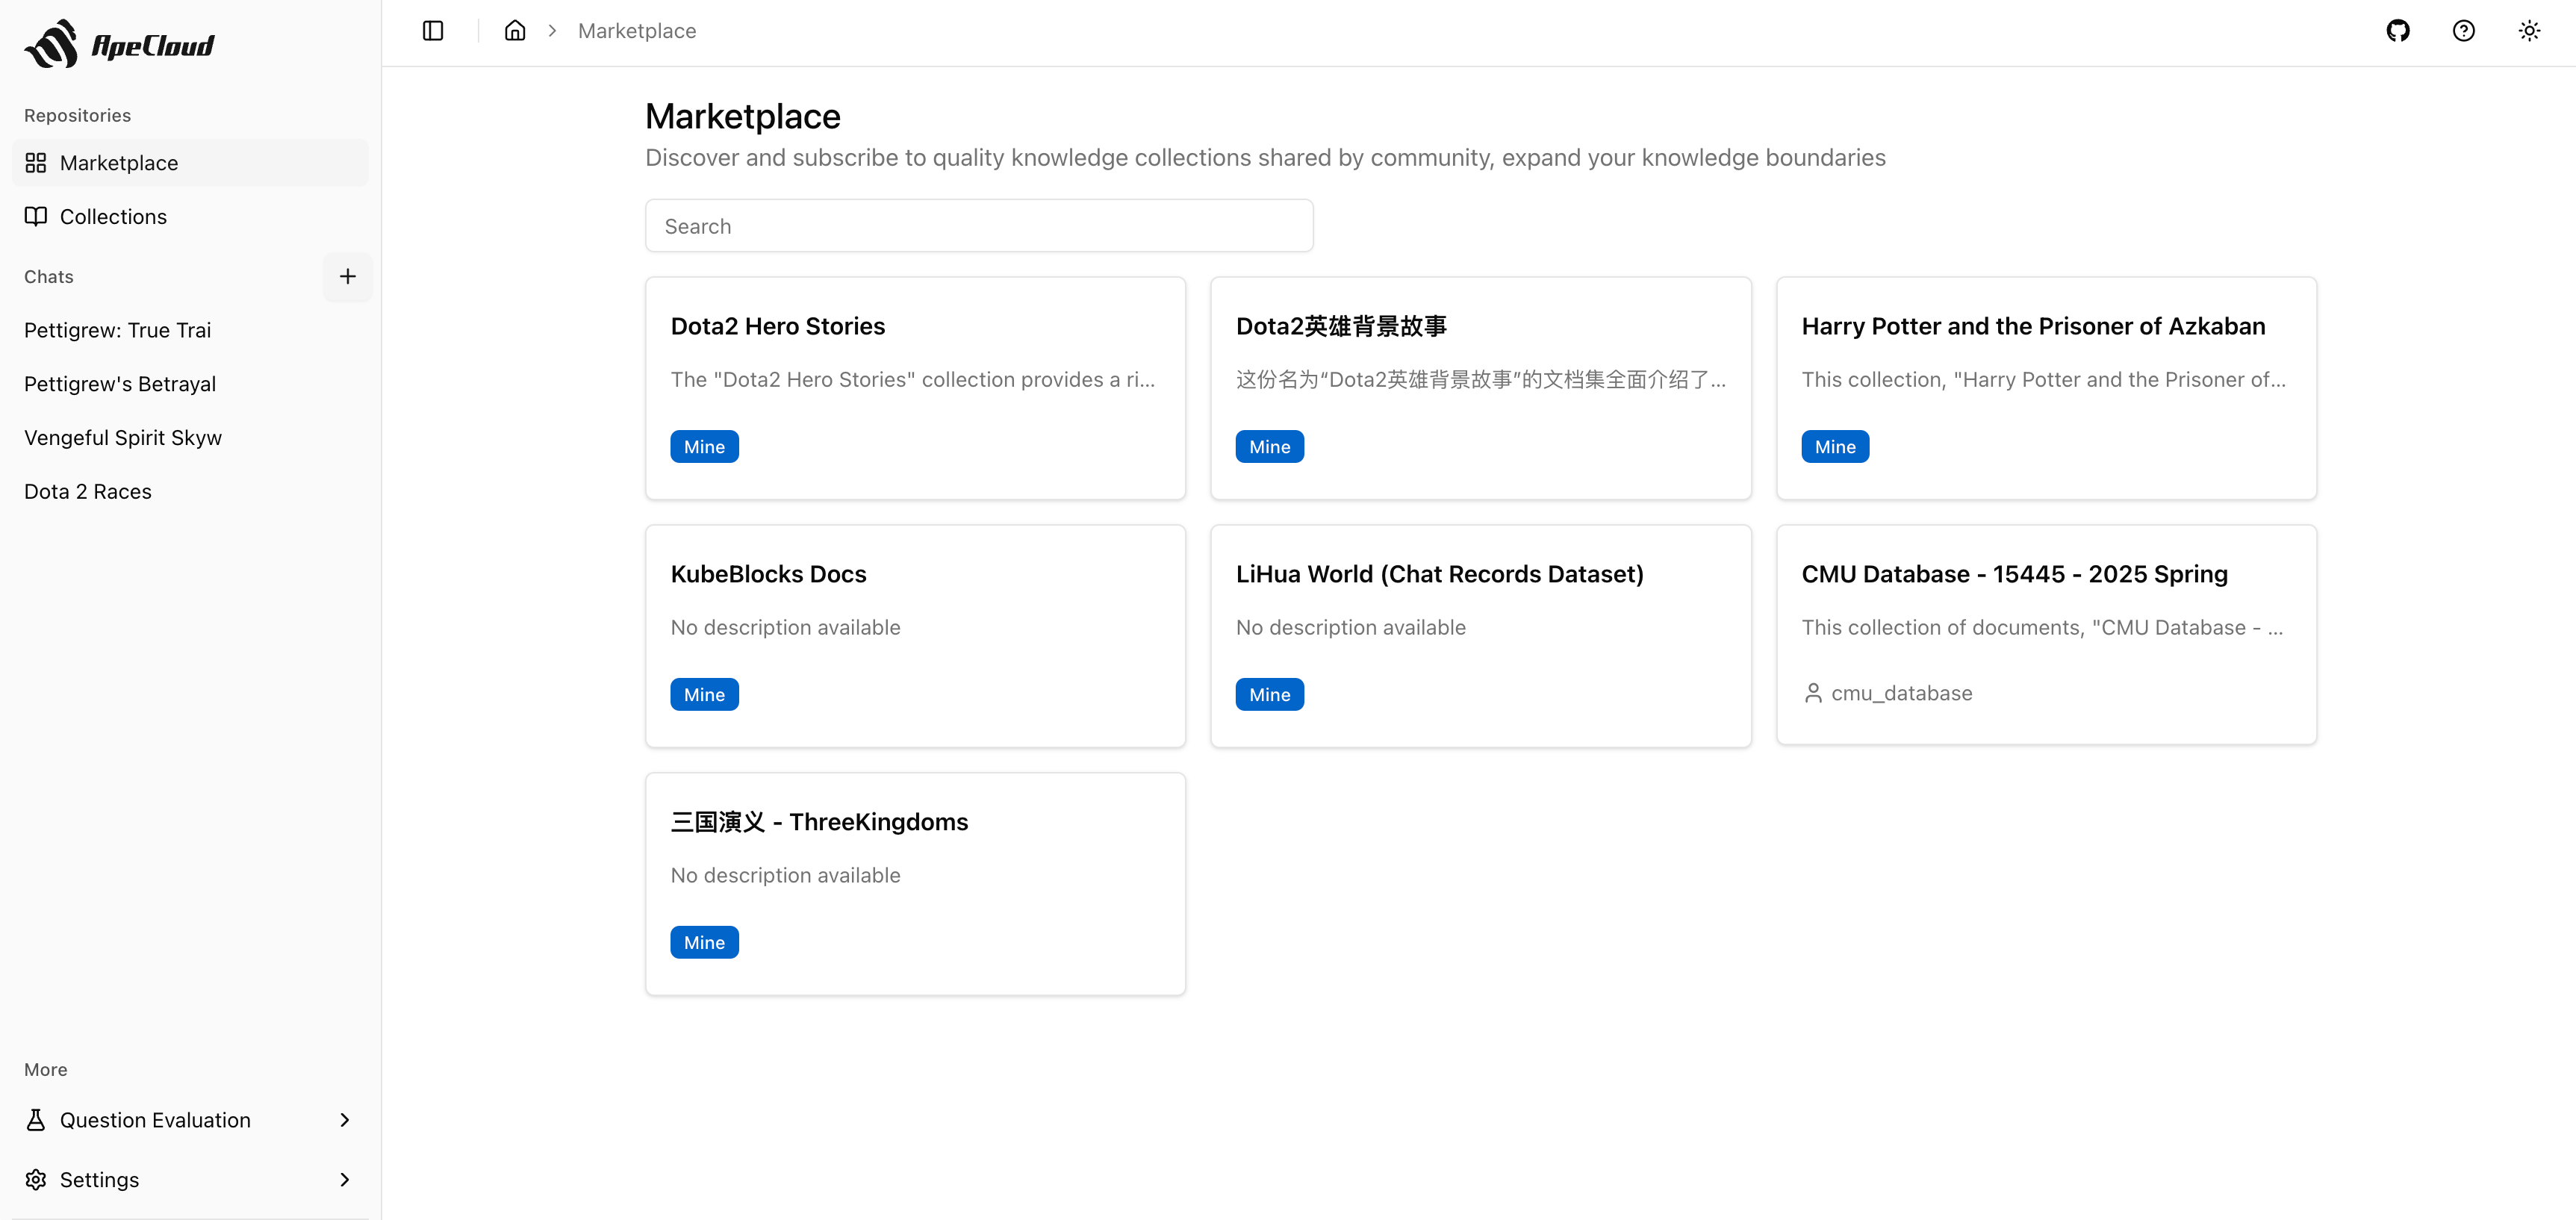This screenshot has width=2576, height=1220.
Task: Open CMU Database - 15445 - 2025 Spring card
Action: point(2046,635)
